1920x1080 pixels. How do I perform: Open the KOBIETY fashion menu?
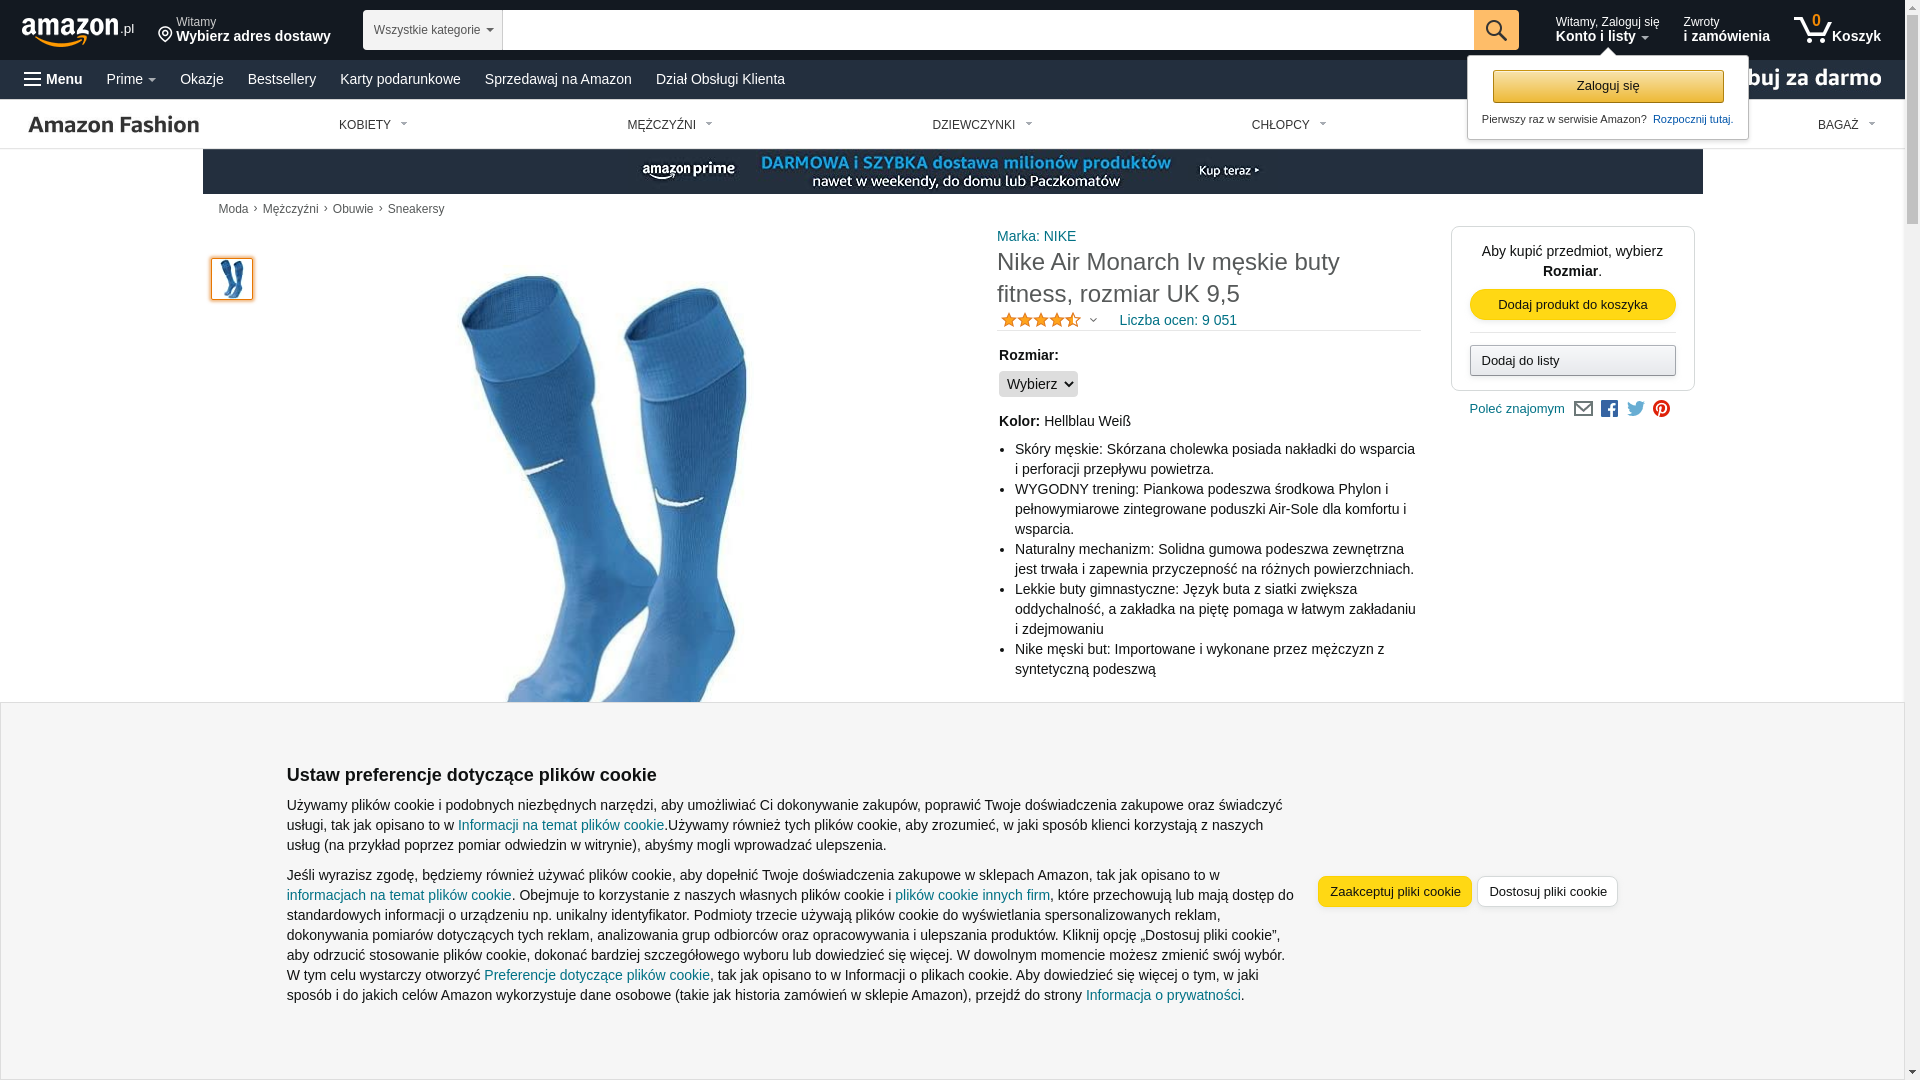(x=373, y=125)
